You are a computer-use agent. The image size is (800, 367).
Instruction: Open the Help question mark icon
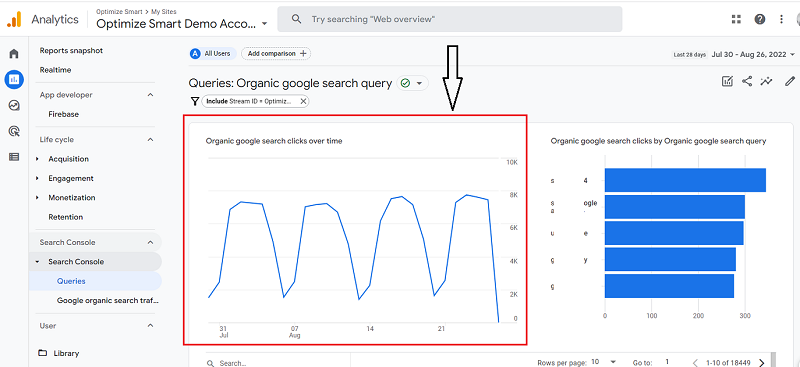click(760, 19)
